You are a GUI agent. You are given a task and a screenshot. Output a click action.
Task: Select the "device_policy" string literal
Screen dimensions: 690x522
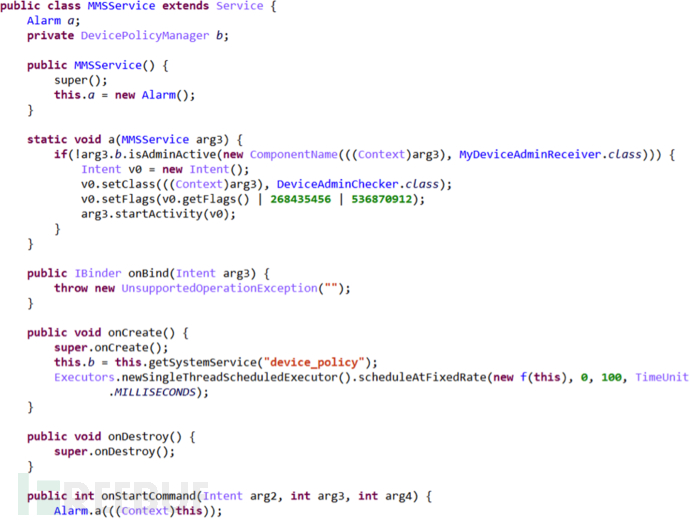[314, 362]
